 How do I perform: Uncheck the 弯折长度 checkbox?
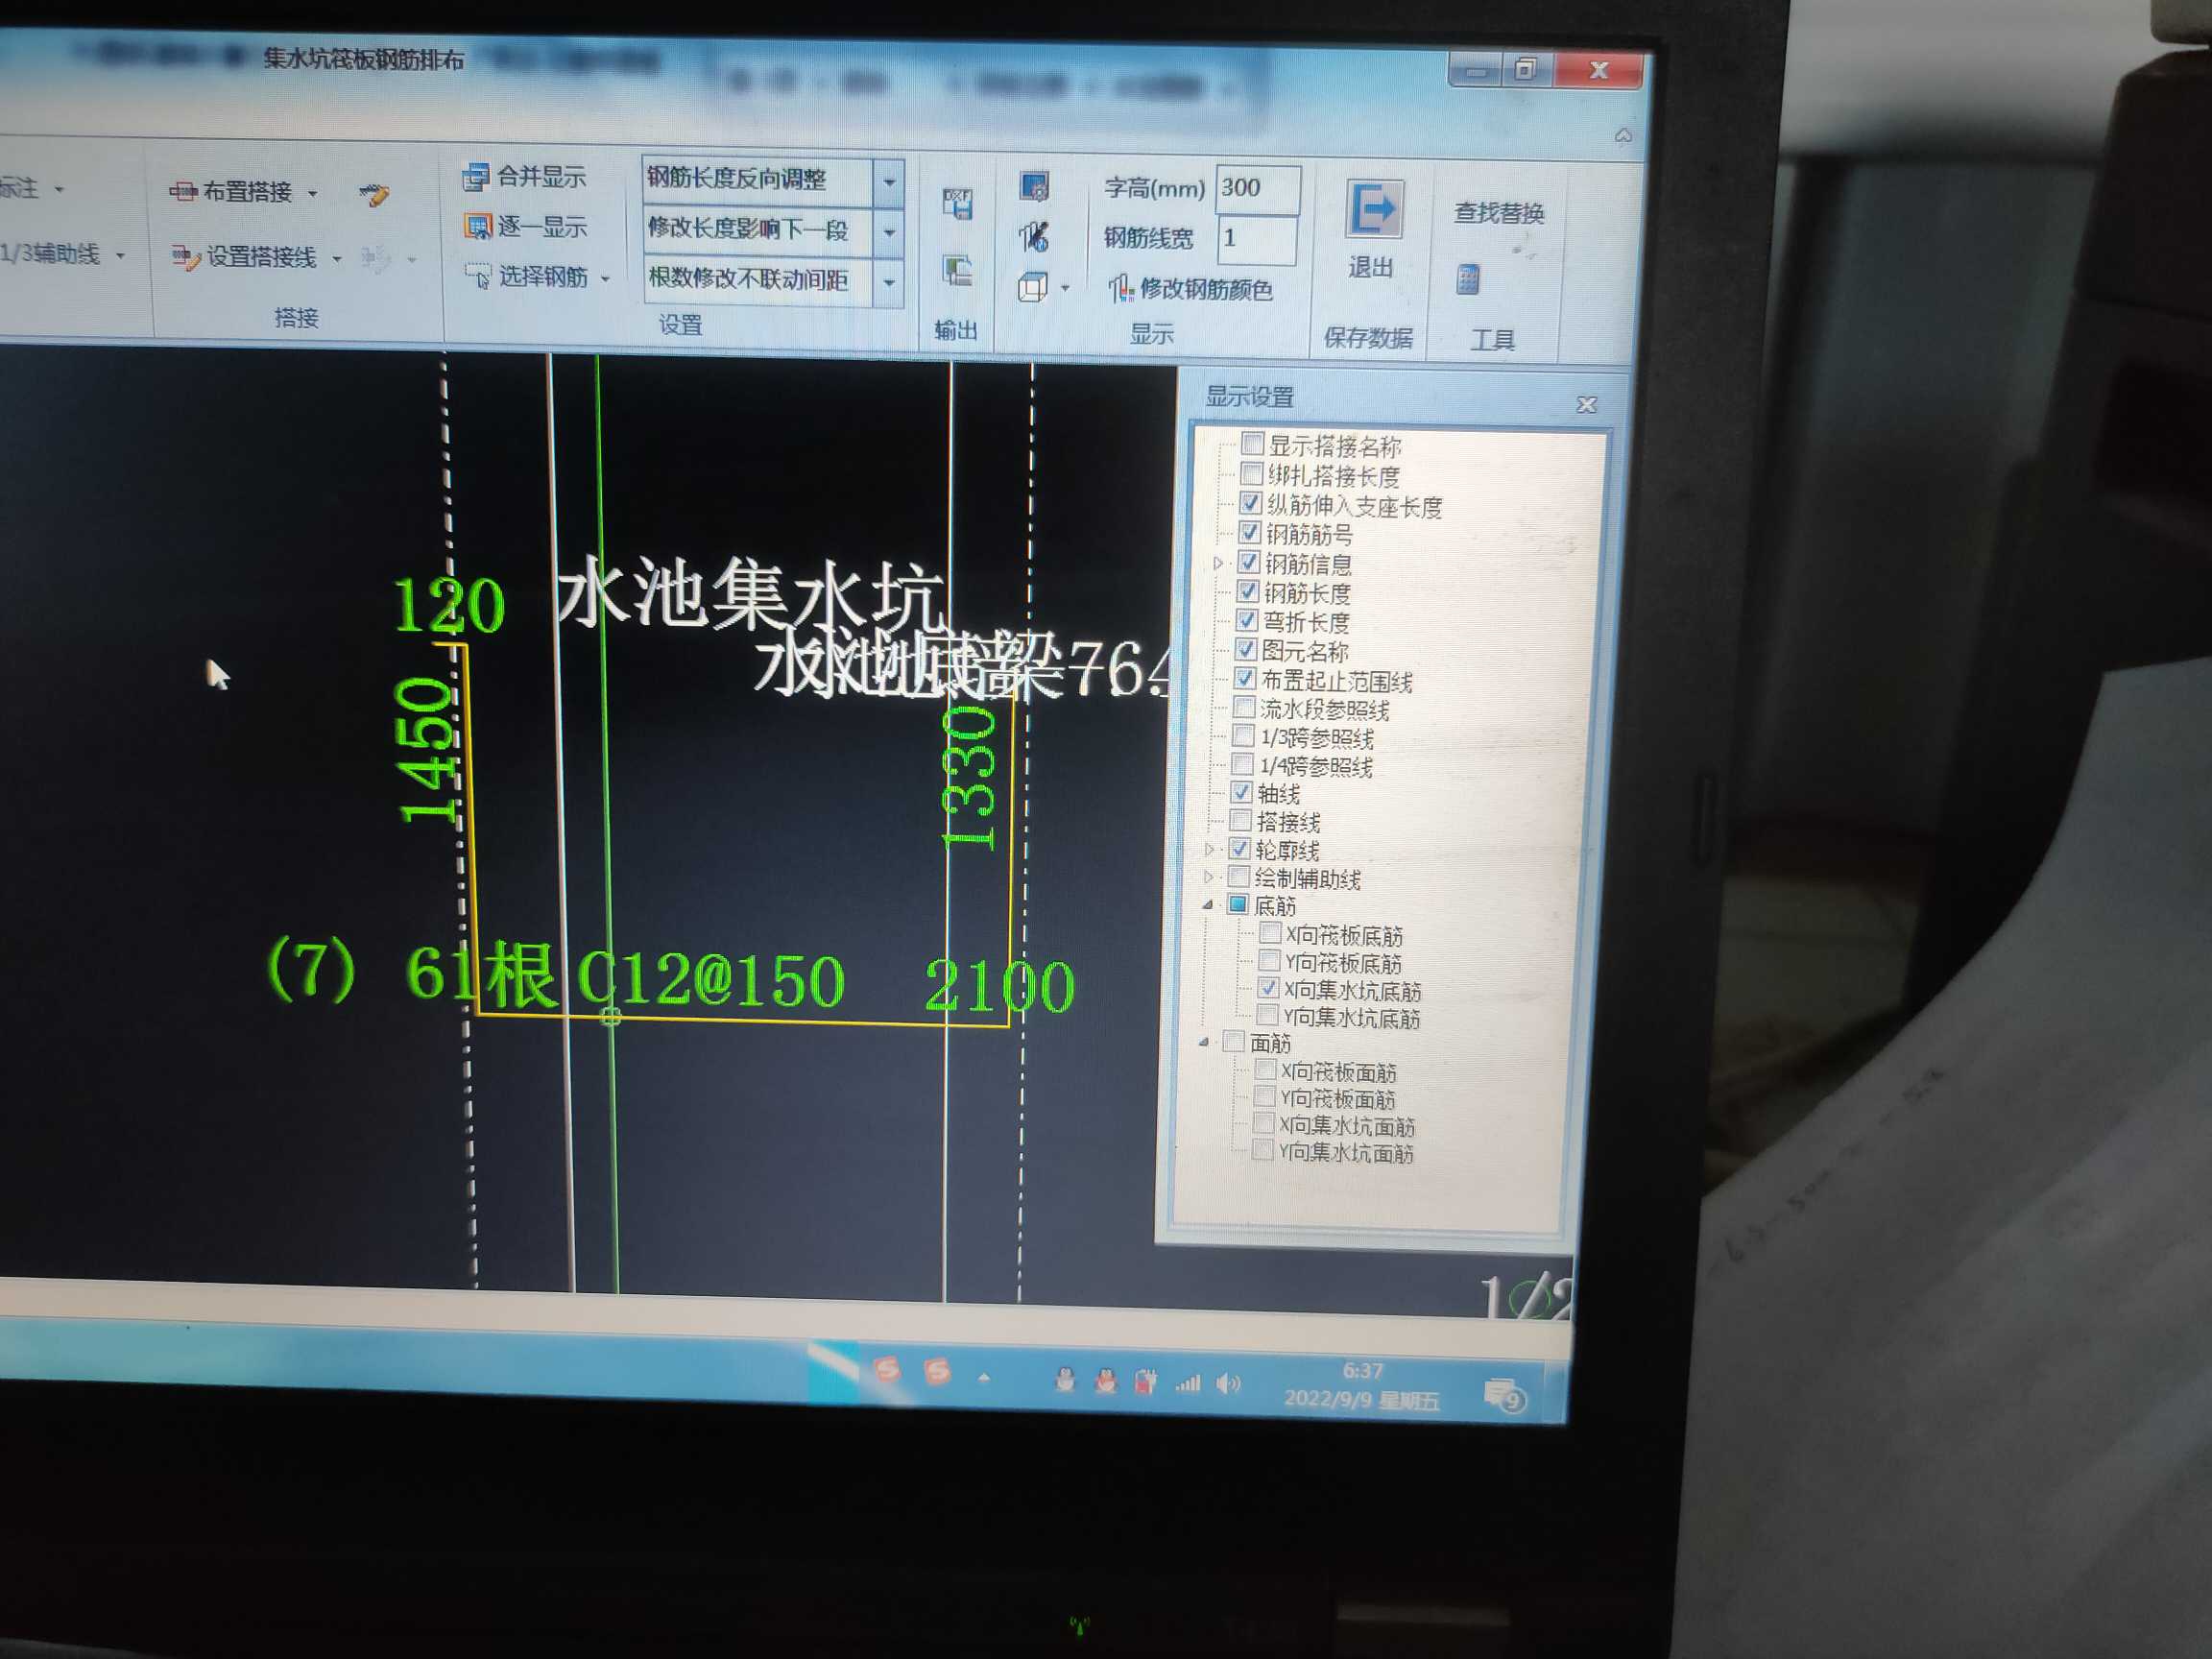tap(1246, 620)
